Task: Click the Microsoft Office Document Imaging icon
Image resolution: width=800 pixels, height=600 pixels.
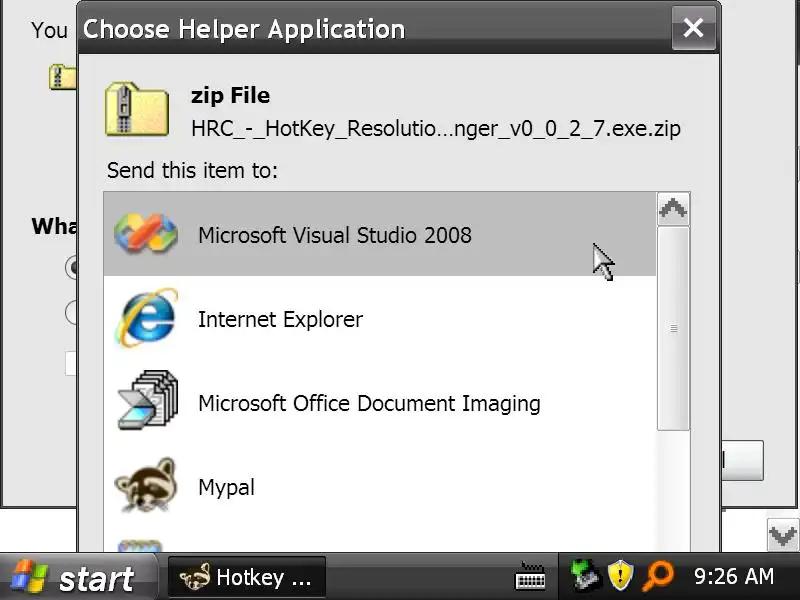Action: (147, 401)
